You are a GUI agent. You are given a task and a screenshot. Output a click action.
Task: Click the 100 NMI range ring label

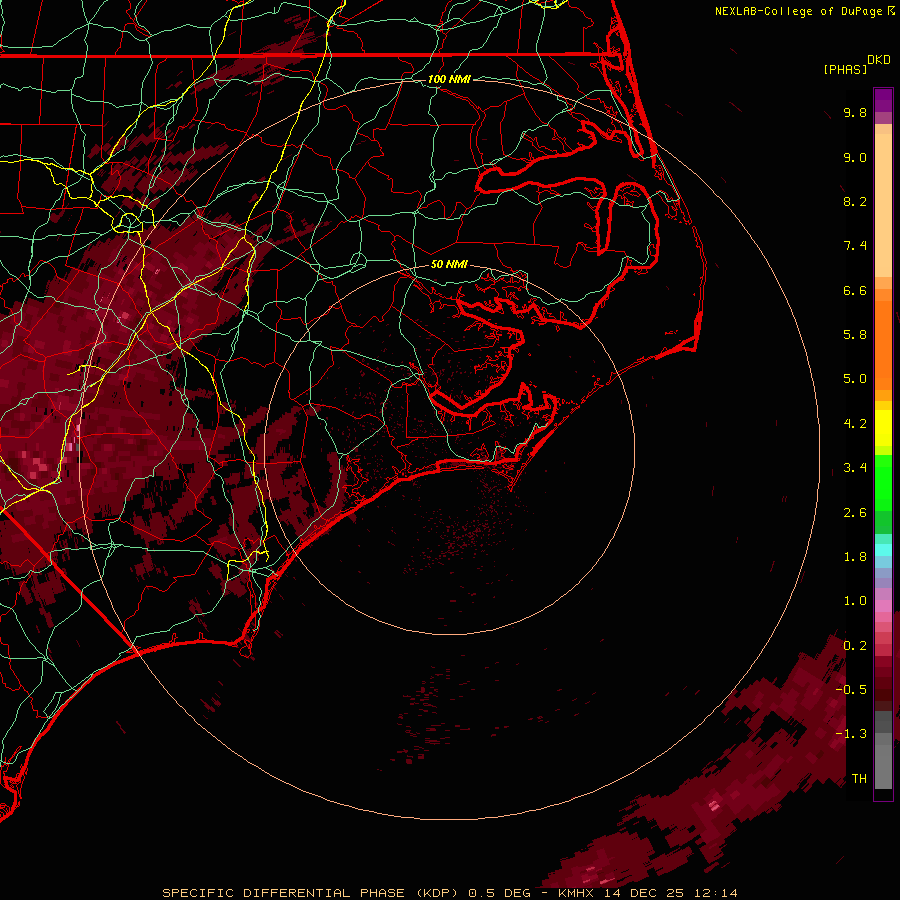449,79
